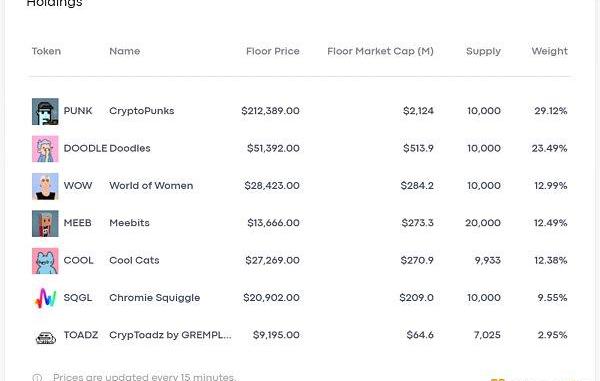Select the PUNK token symbol
600x381 pixels.
78,111
